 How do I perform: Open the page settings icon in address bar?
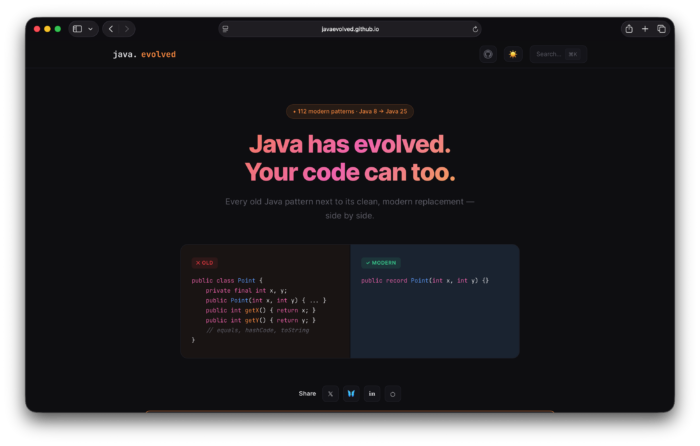pos(225,29)
